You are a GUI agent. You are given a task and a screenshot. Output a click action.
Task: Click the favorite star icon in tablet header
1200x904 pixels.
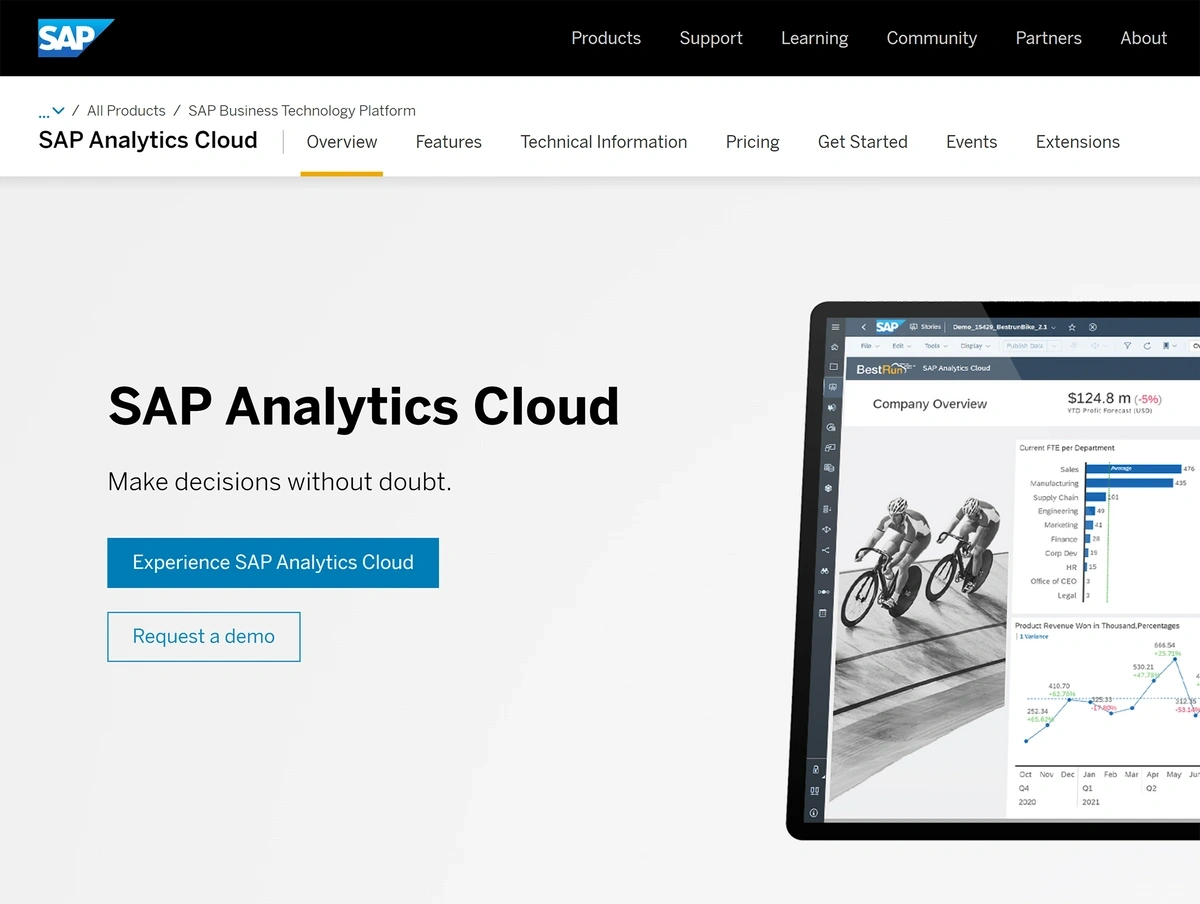point(1072,327)
